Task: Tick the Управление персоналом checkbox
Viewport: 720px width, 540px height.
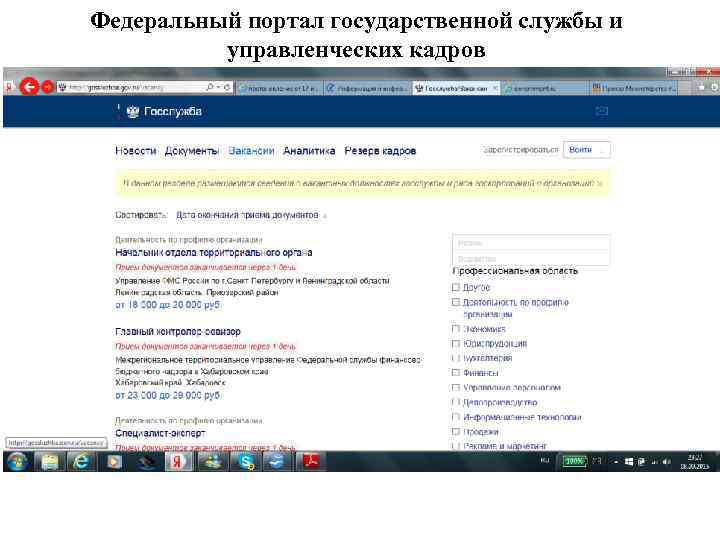Action: tap(456, 388)
